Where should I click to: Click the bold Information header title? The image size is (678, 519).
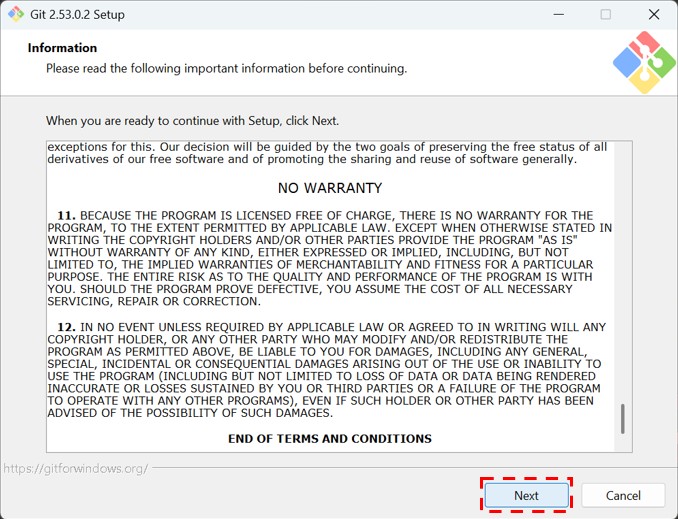[62, 48]
